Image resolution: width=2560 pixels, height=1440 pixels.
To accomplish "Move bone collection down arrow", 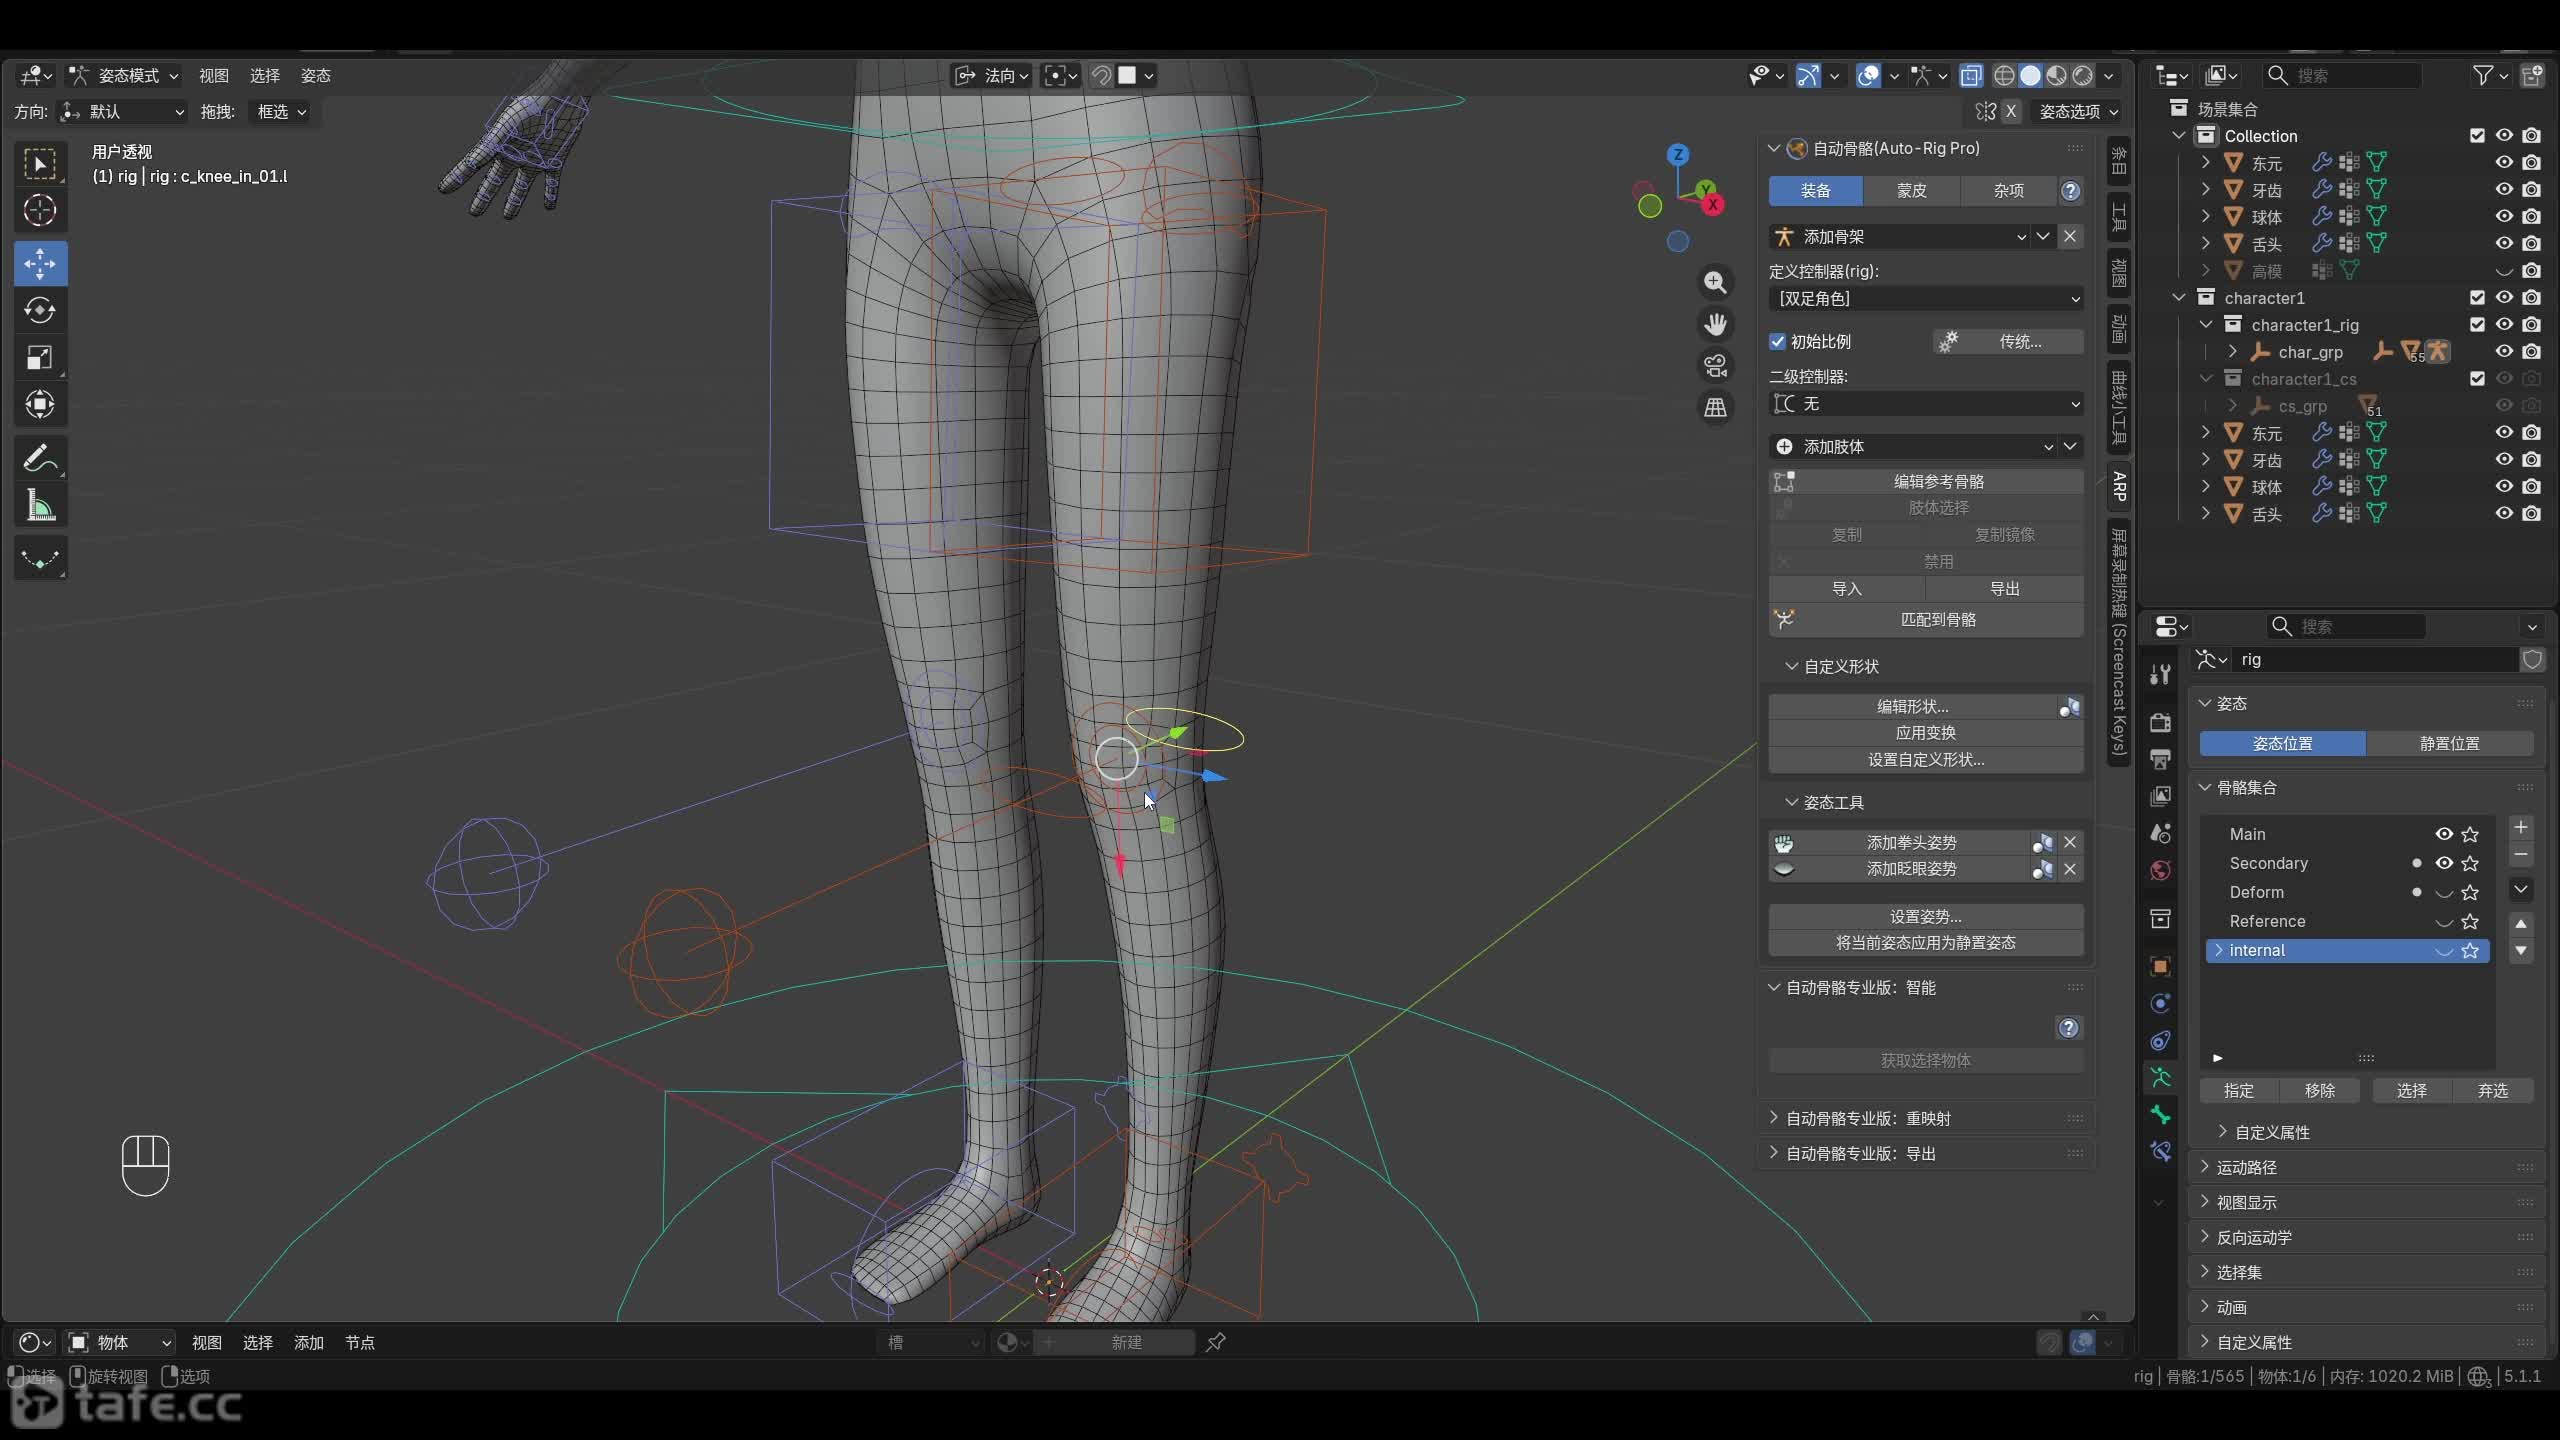I will (2521, 951).
